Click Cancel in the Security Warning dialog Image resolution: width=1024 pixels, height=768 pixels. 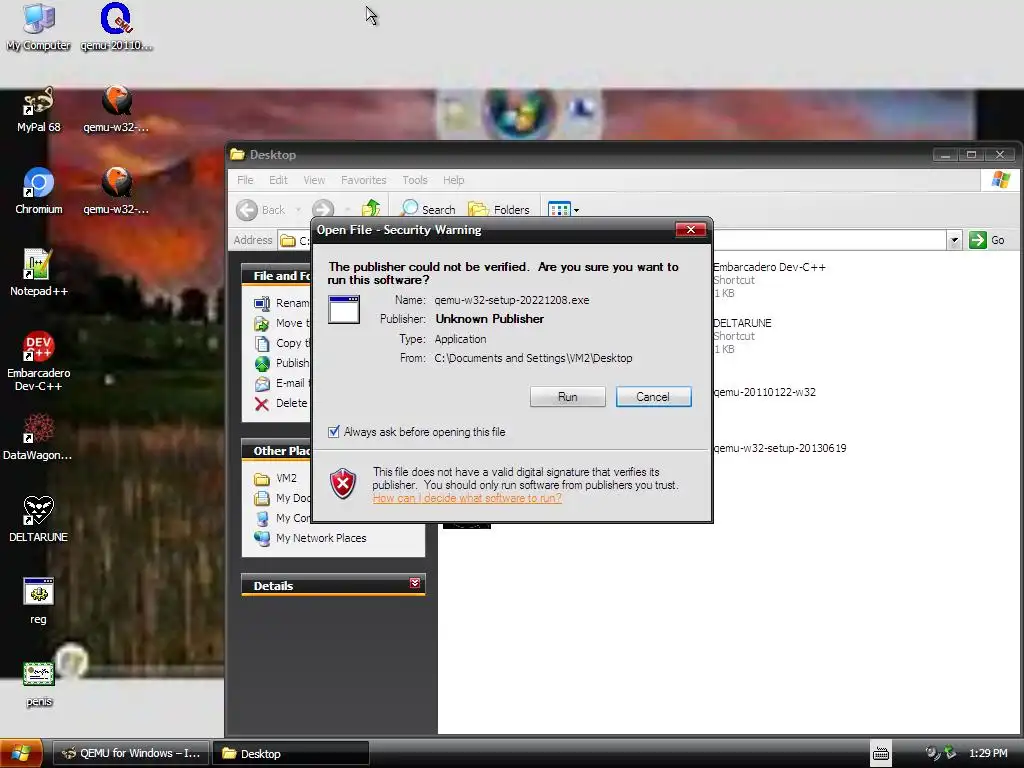pos(653,397)
